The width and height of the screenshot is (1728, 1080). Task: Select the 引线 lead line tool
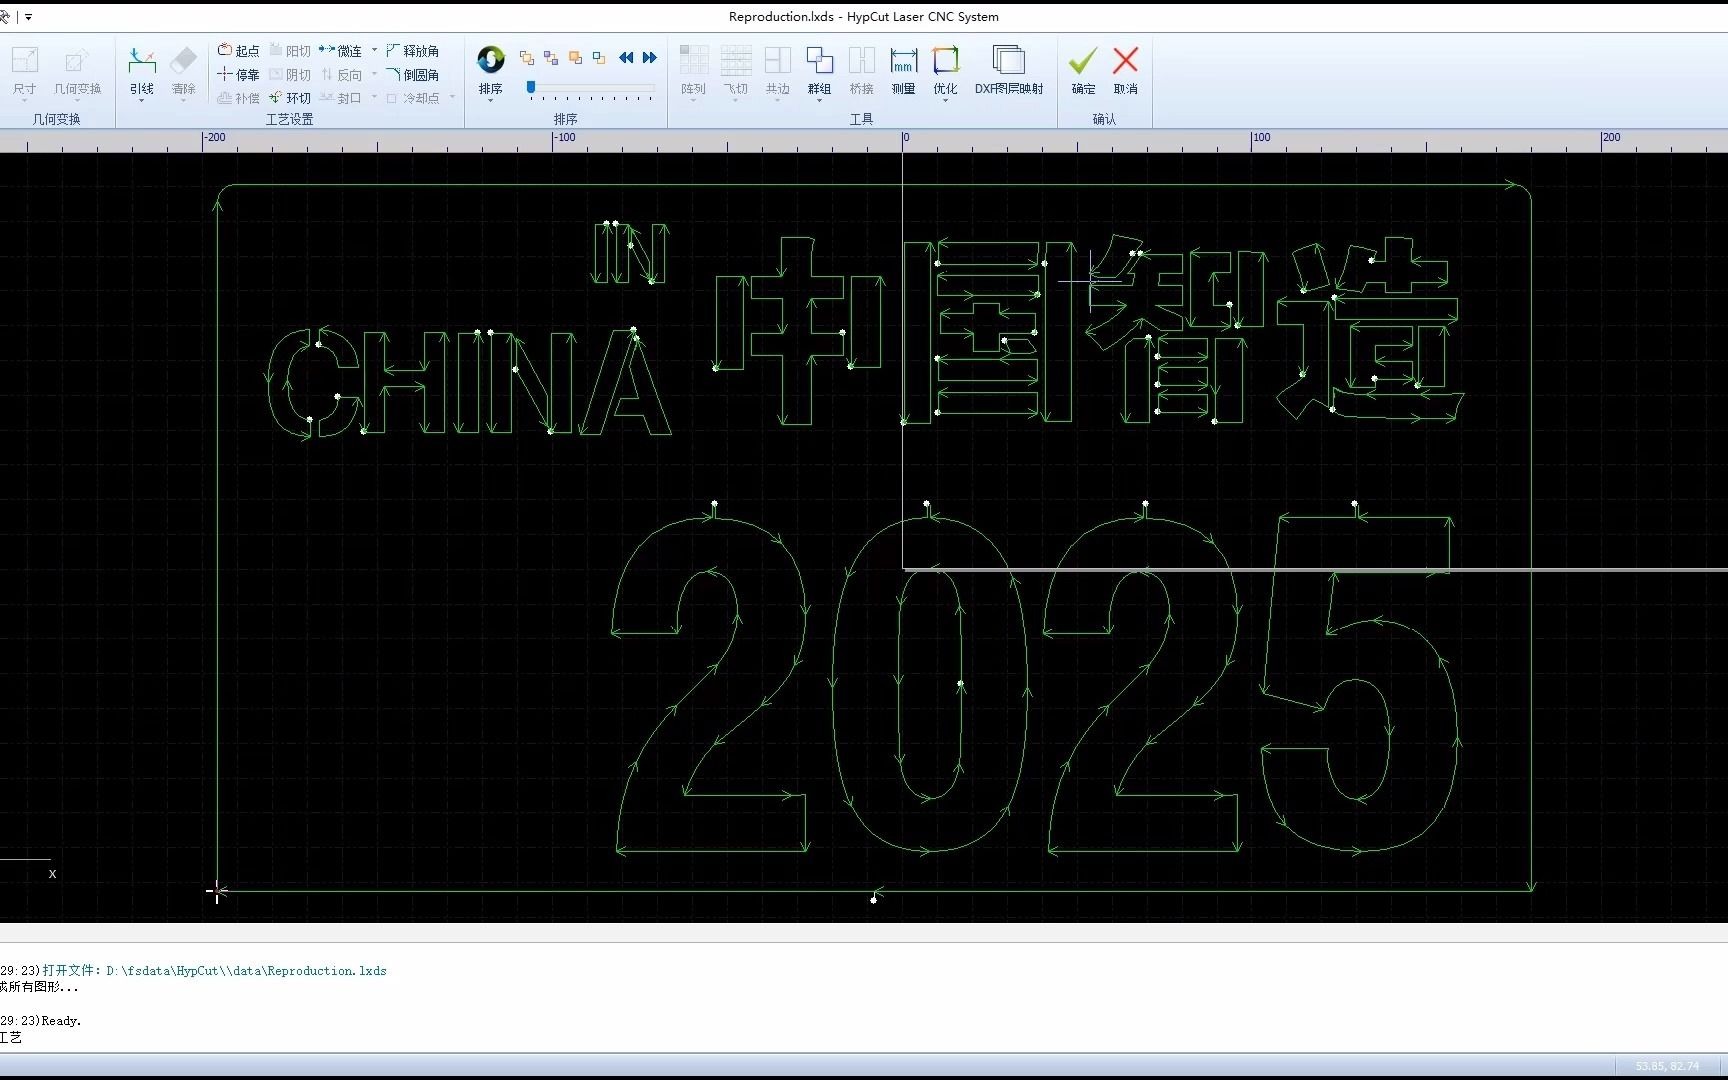tap(142, 71)
